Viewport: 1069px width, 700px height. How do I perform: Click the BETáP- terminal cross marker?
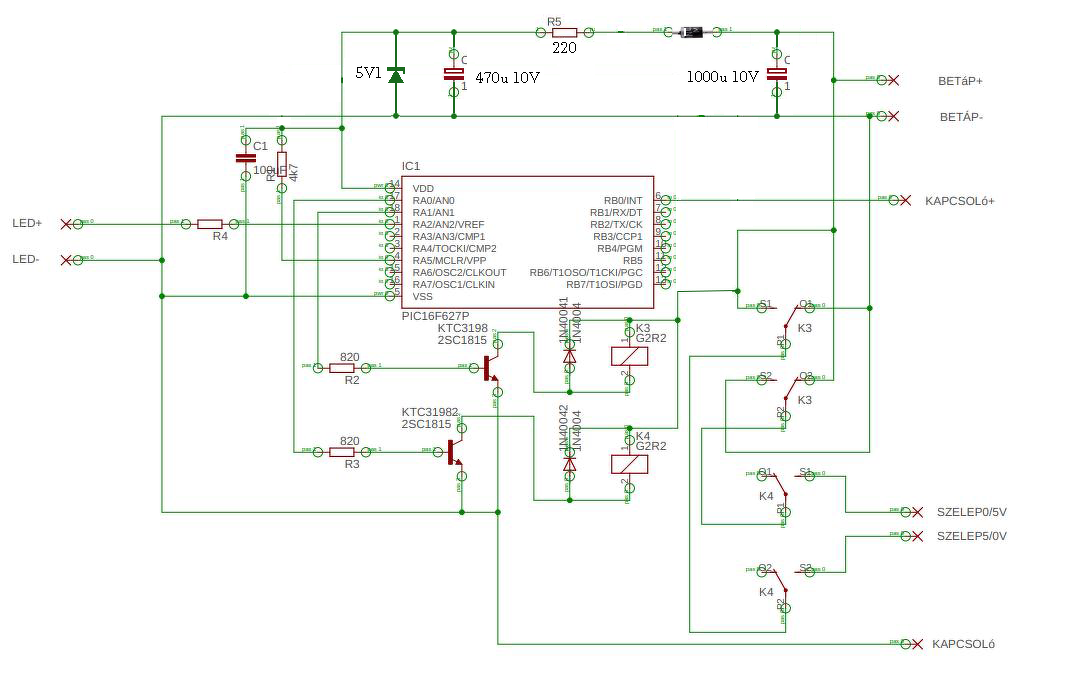pos(893,117)
